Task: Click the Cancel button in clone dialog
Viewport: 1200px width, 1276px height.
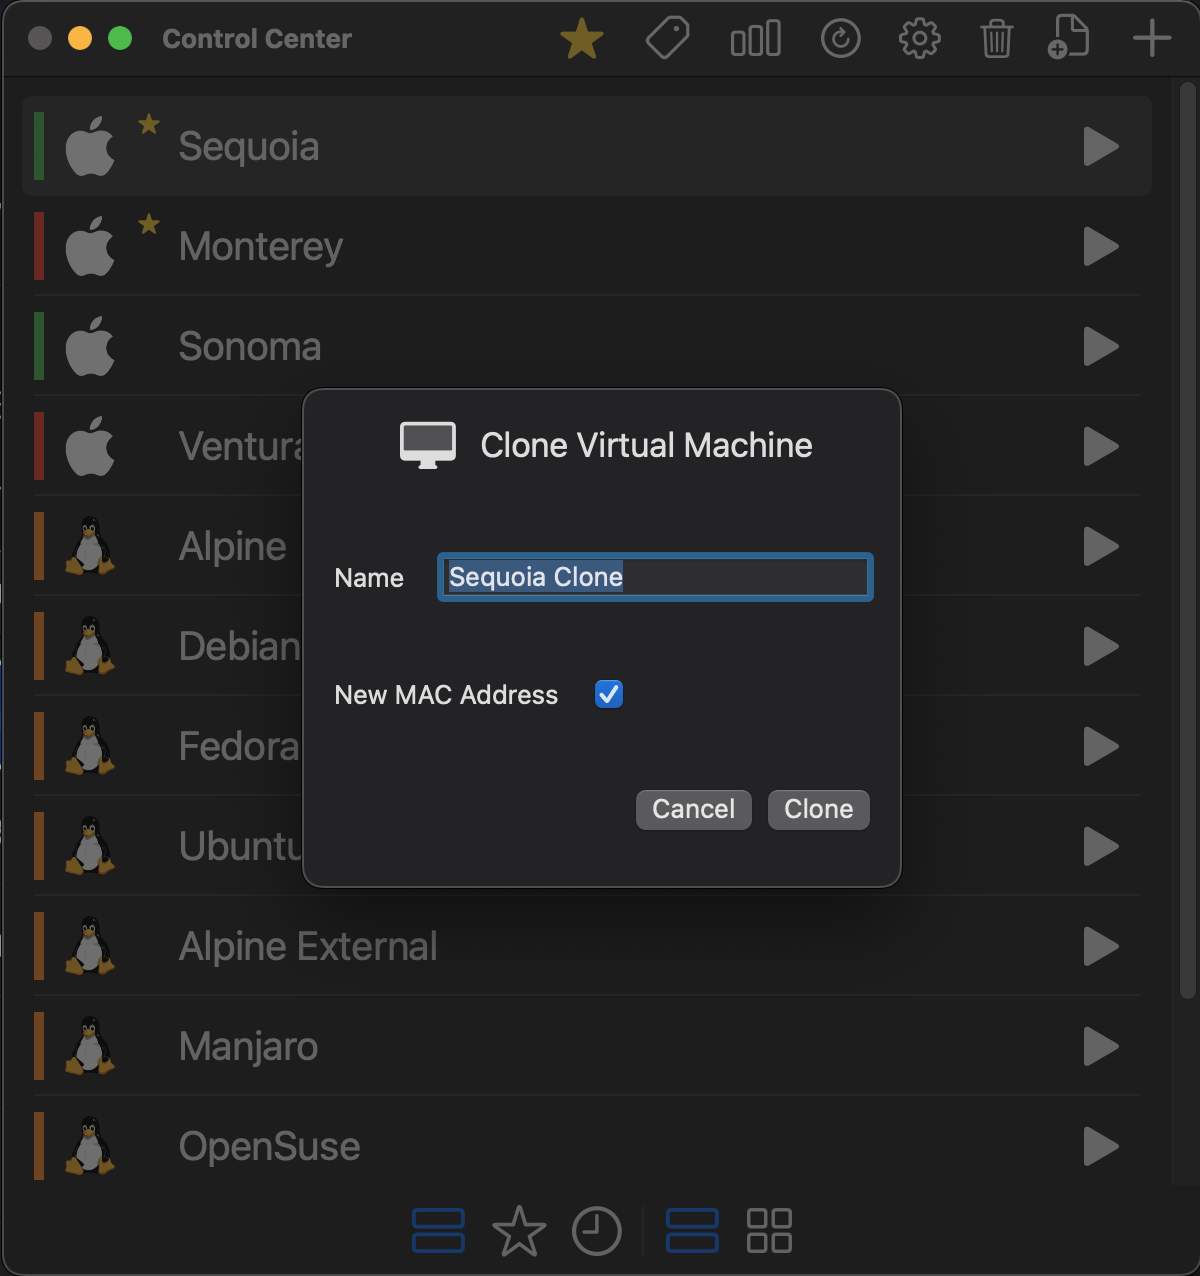Action: [694, 809]
